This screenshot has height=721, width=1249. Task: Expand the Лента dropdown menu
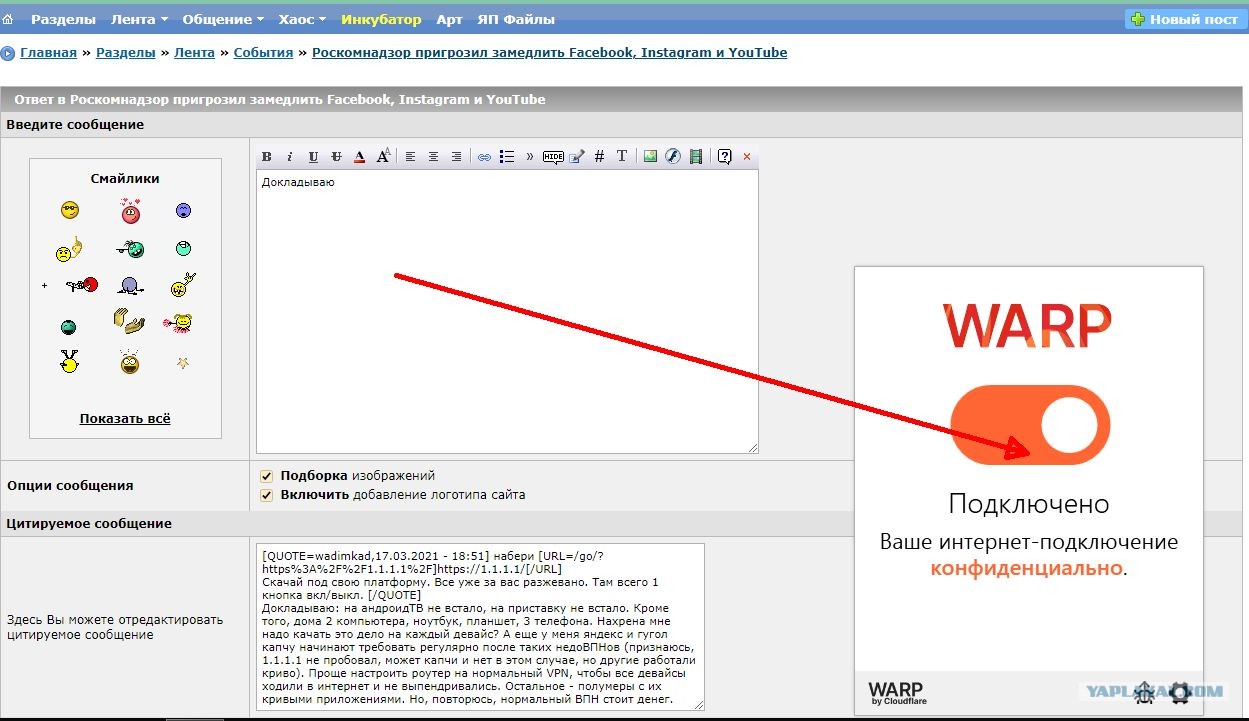point(139,19)
